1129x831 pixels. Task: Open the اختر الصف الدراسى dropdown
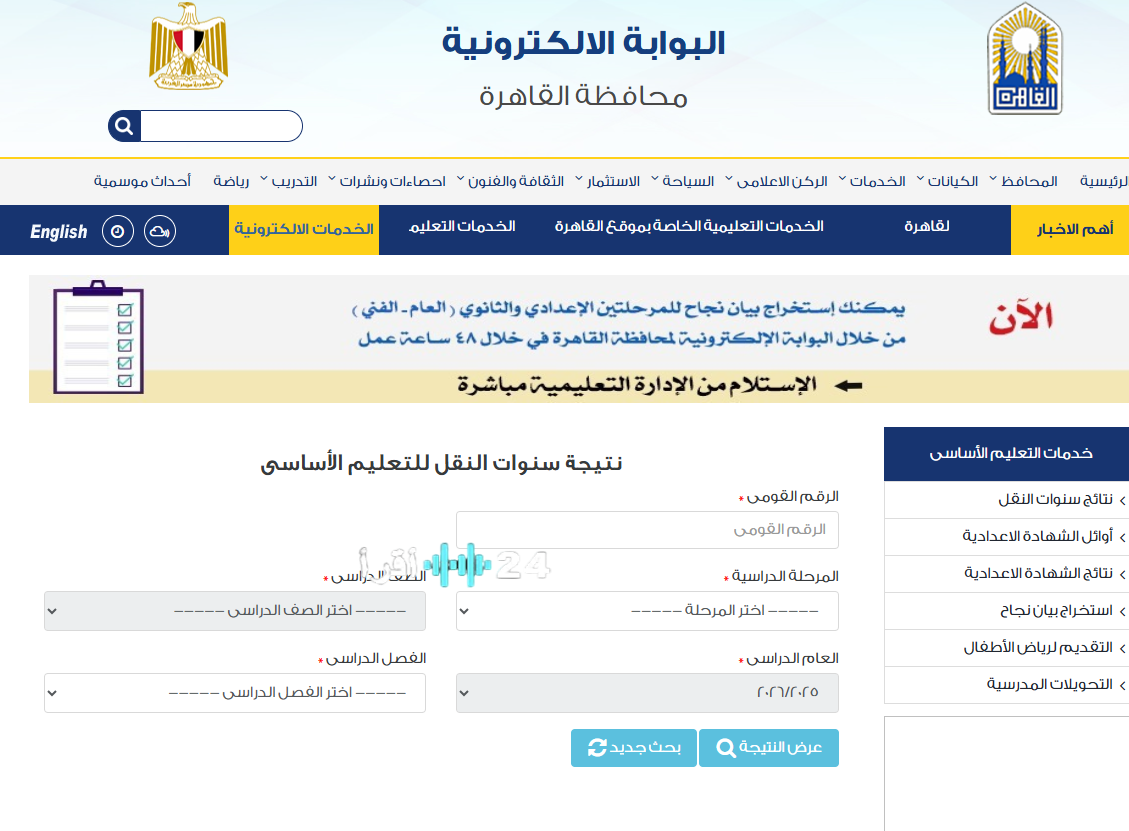(x=234, y=611)
